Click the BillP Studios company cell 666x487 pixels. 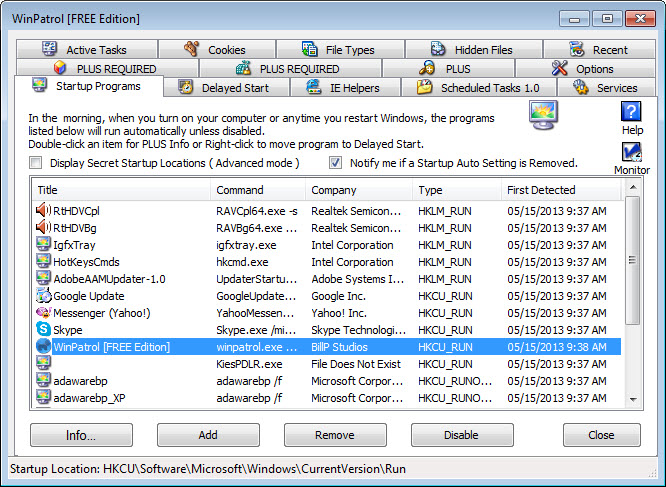click(x=339, y=347)
